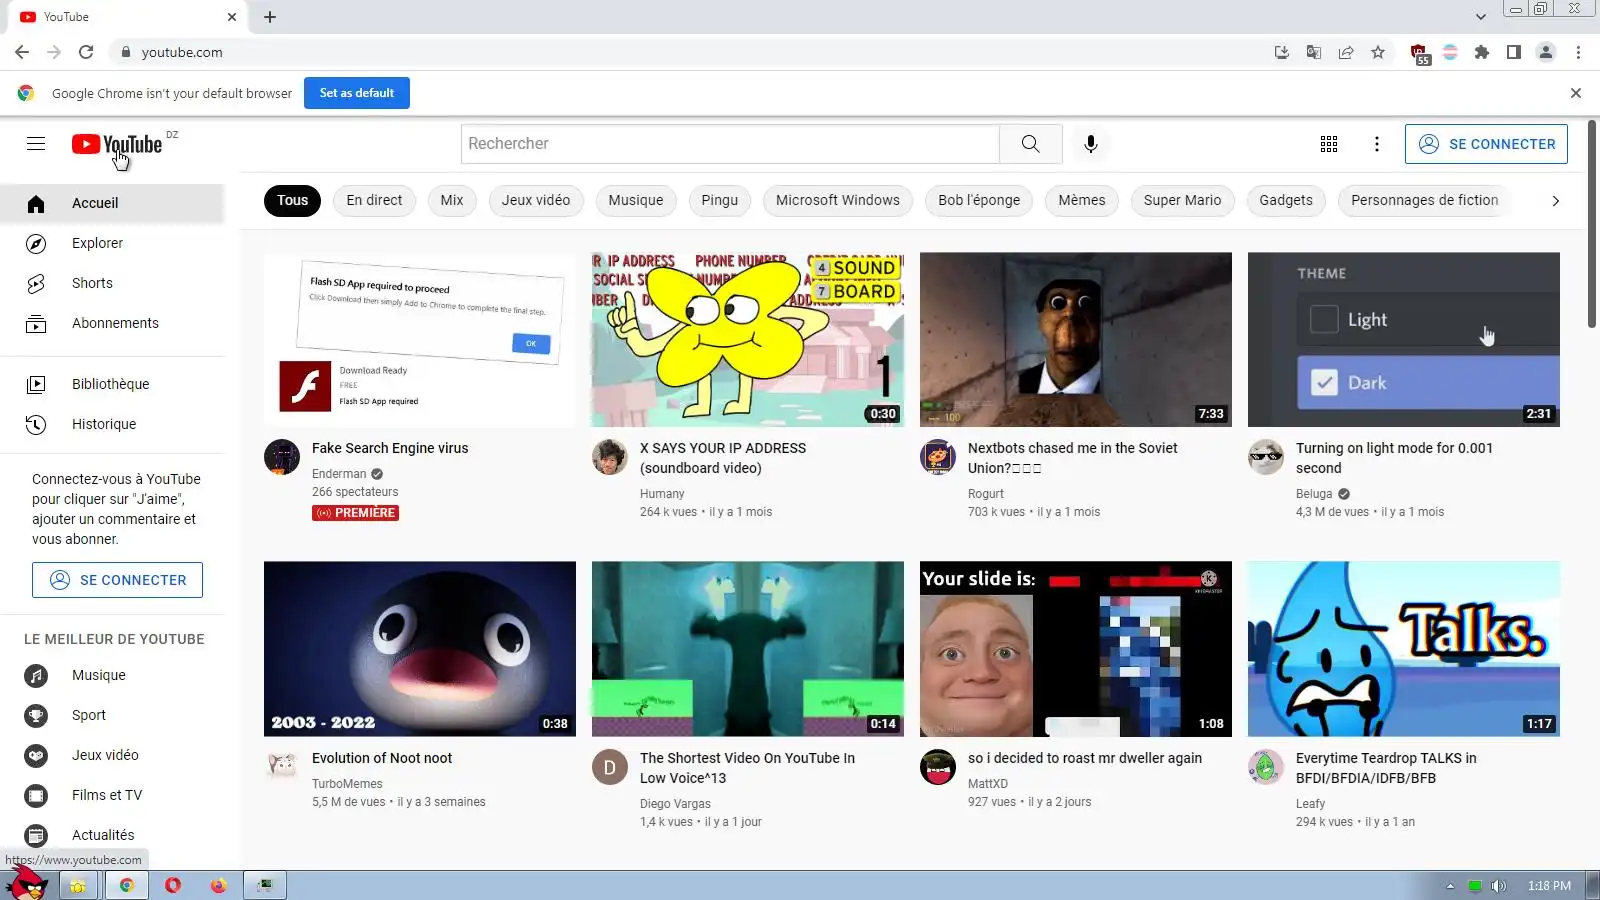Open Chrome three-dot menu
This screenshot has height=900, width=1600.
[x=1578, y=52]
